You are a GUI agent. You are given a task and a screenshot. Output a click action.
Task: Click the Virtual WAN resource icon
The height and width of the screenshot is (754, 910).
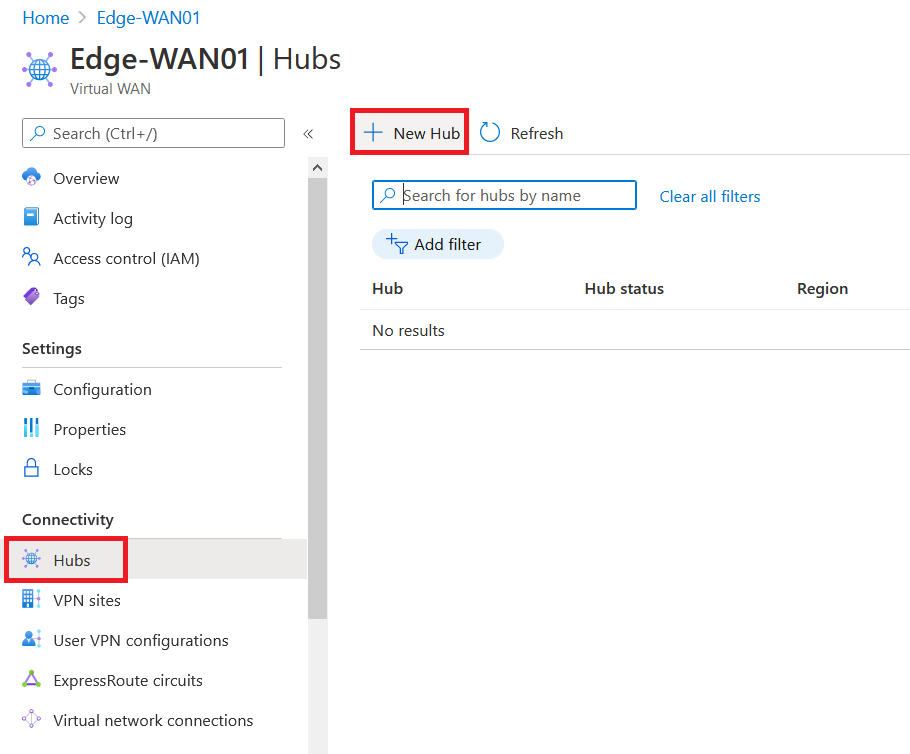[x=39, y=70]
